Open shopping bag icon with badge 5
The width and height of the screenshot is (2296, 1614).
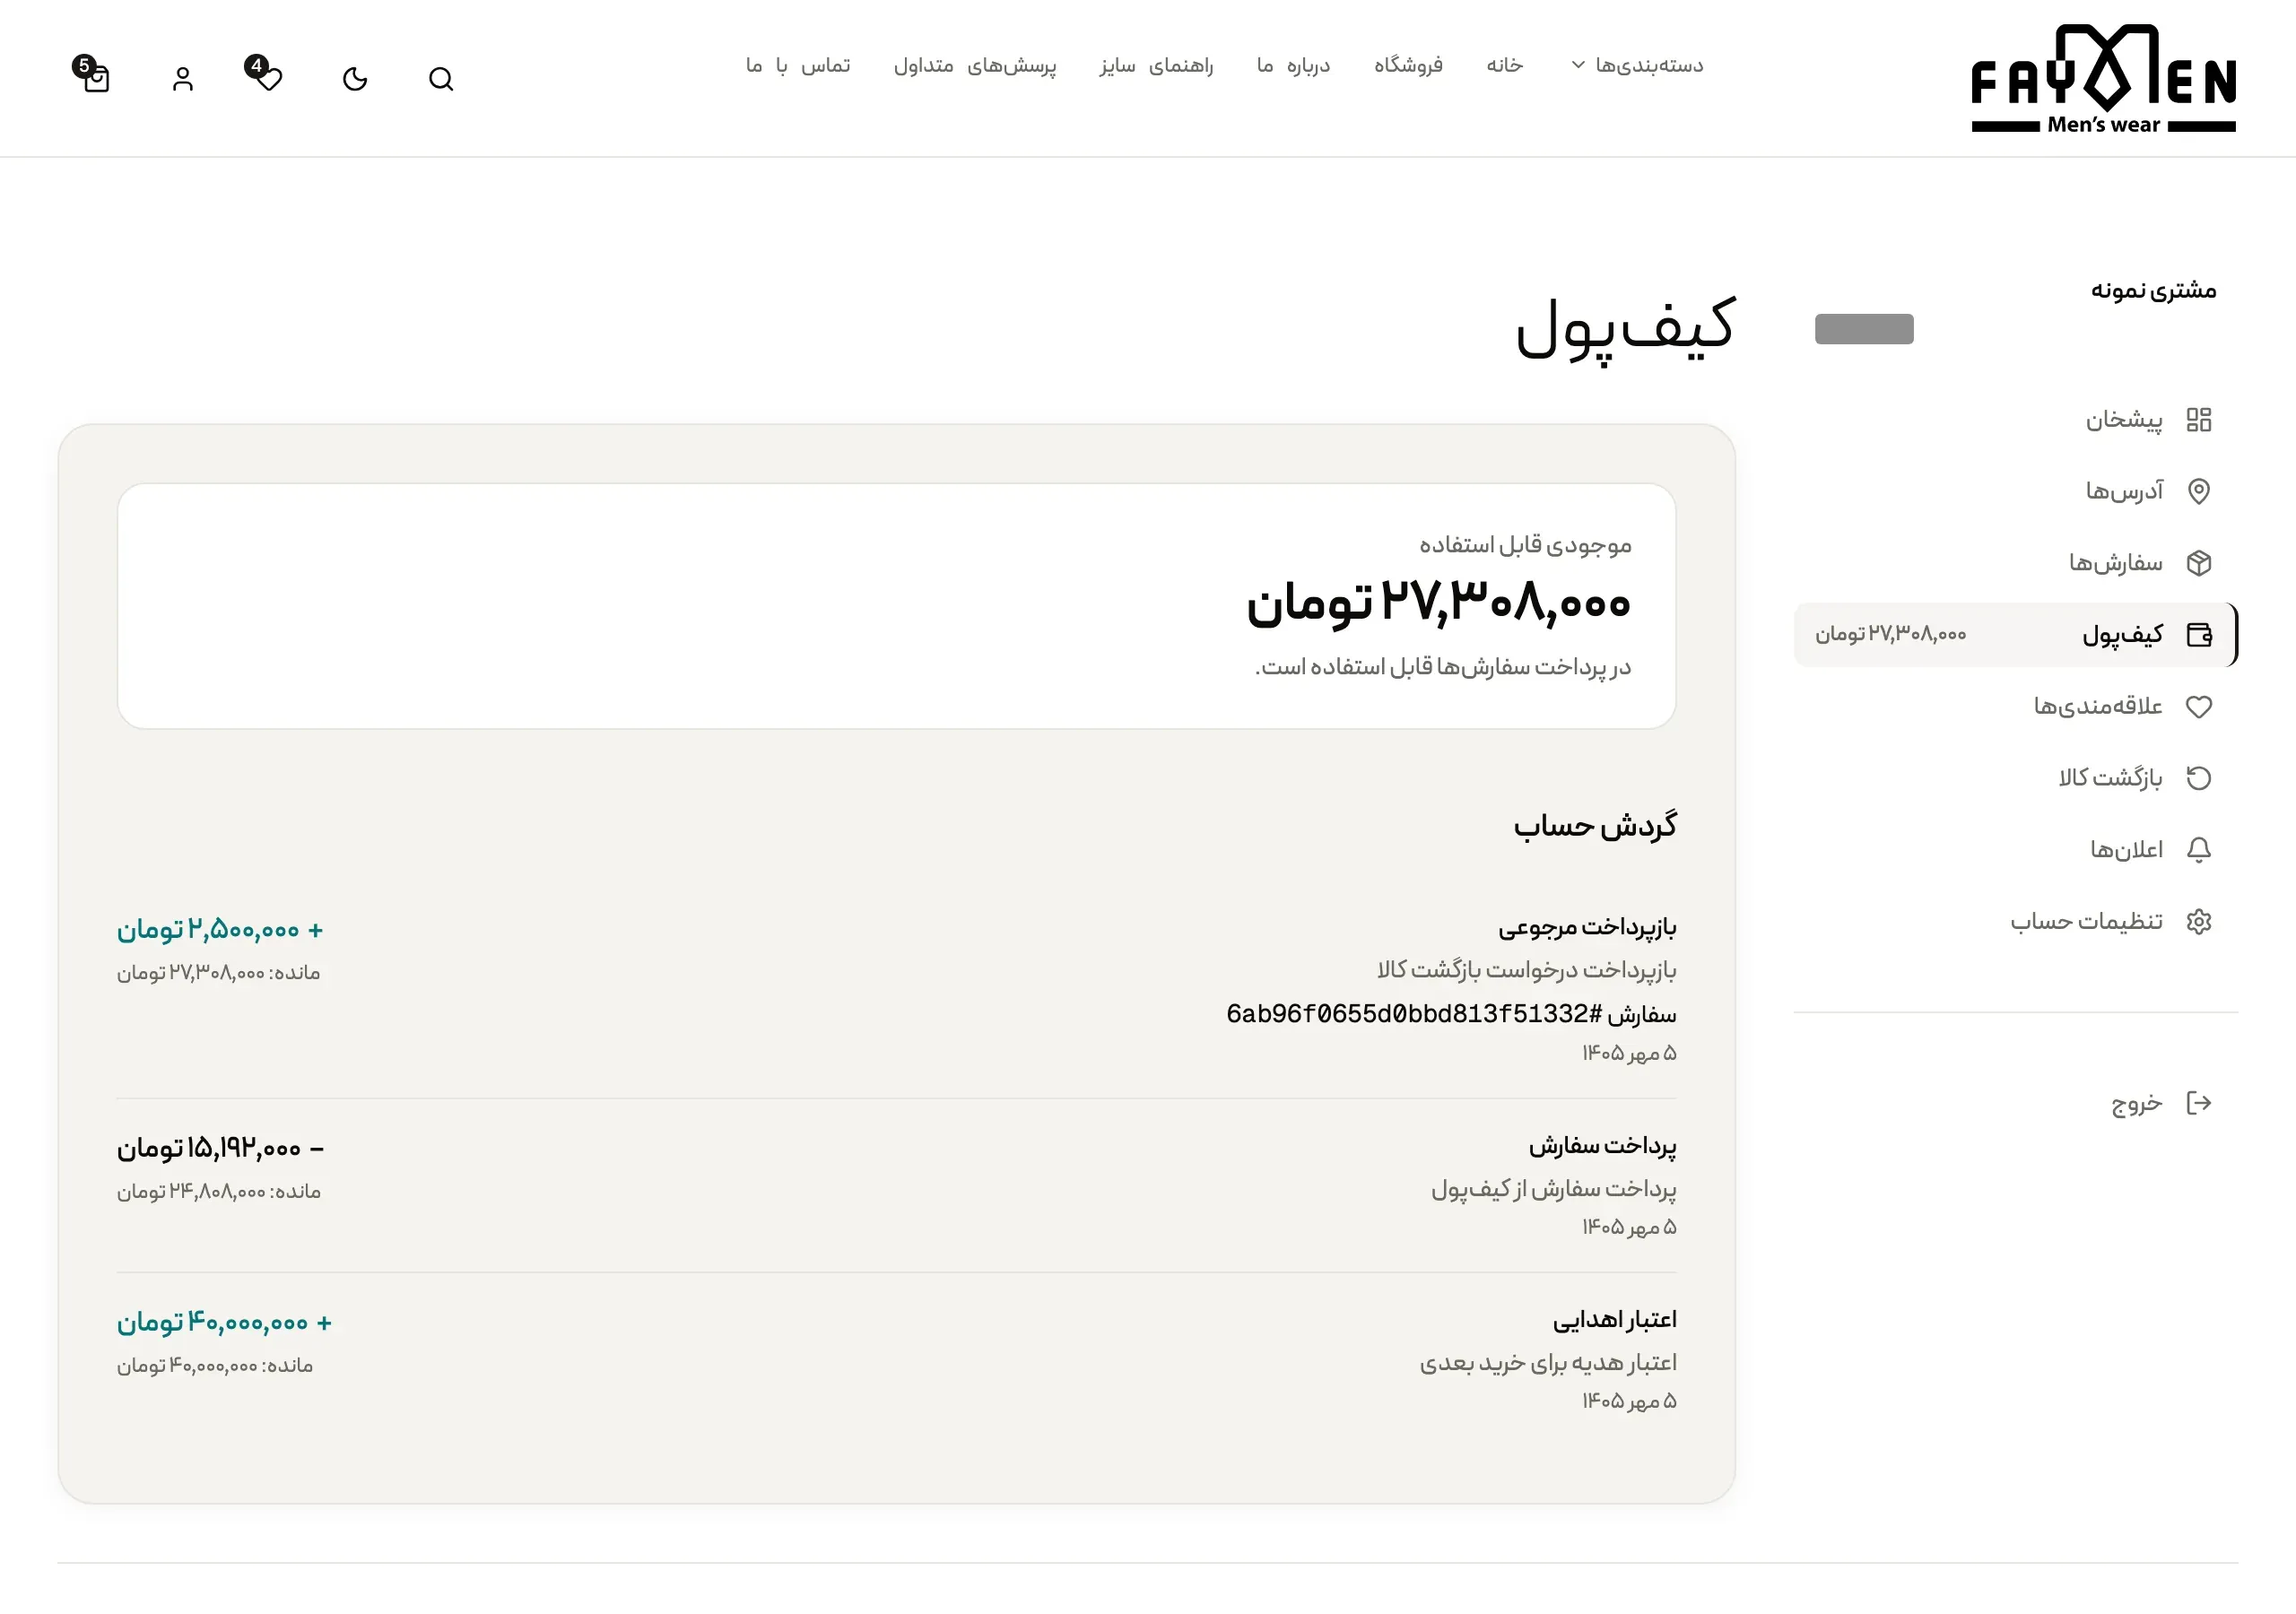click(x=93, y=75)
